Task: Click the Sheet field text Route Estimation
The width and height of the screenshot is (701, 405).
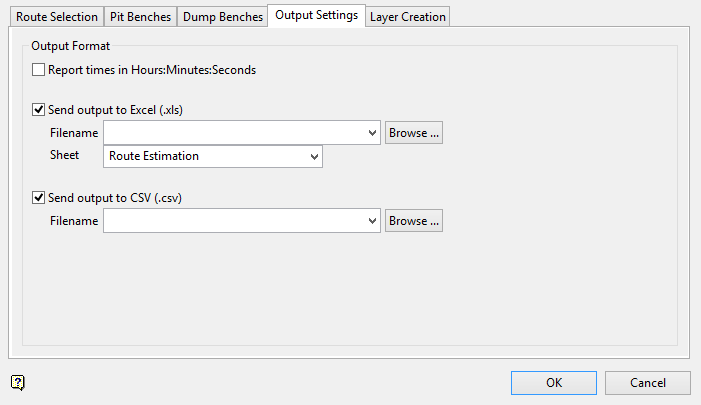Action: 155,157
